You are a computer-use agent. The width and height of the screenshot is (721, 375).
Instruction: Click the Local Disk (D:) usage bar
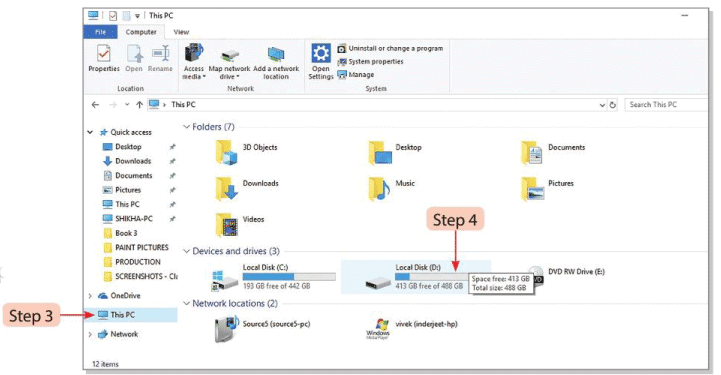pos(431,277)
